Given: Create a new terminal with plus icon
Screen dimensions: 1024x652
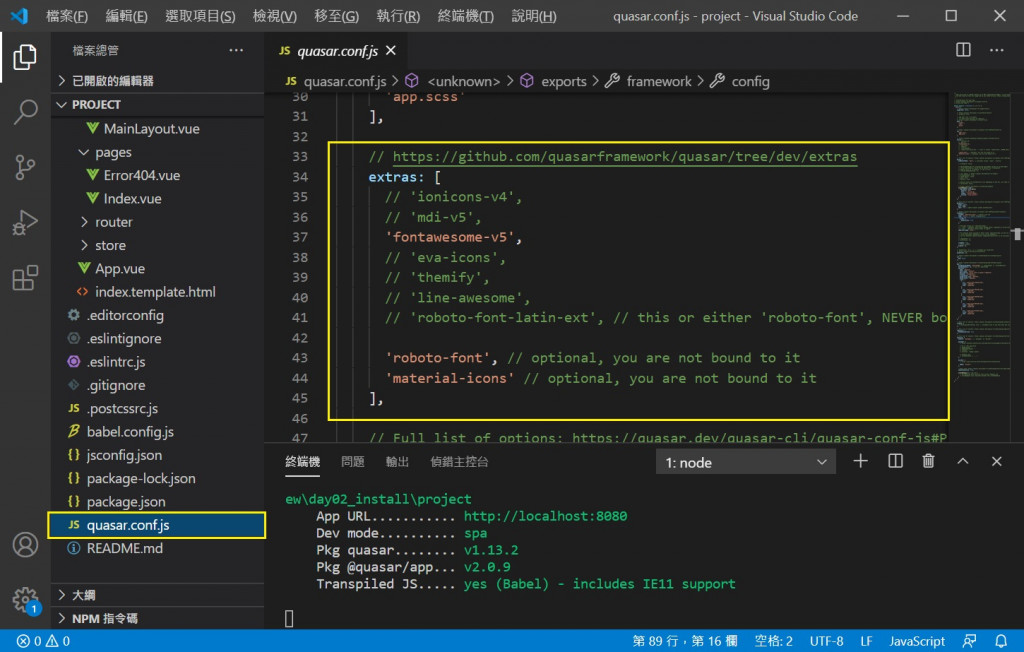Looking at the screenshot, I should (860, 461).
